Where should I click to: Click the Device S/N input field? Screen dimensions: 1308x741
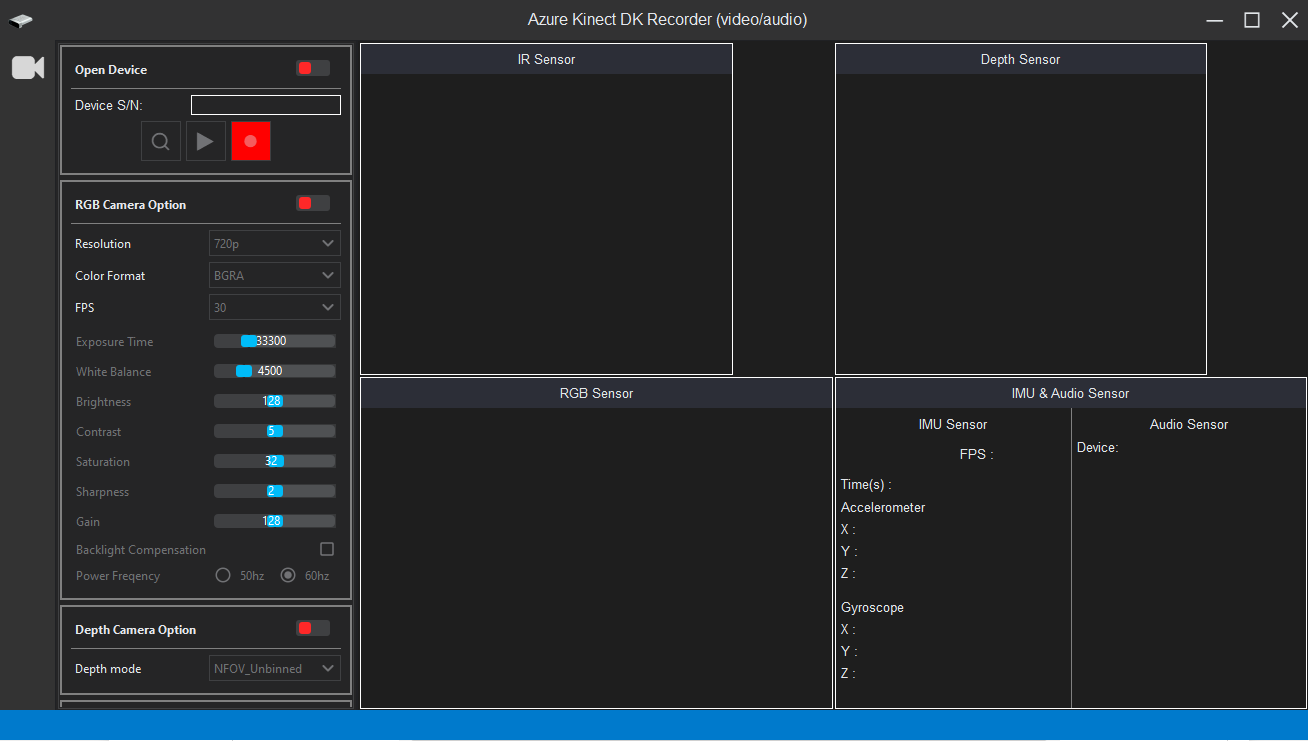[x=265, y=105]
